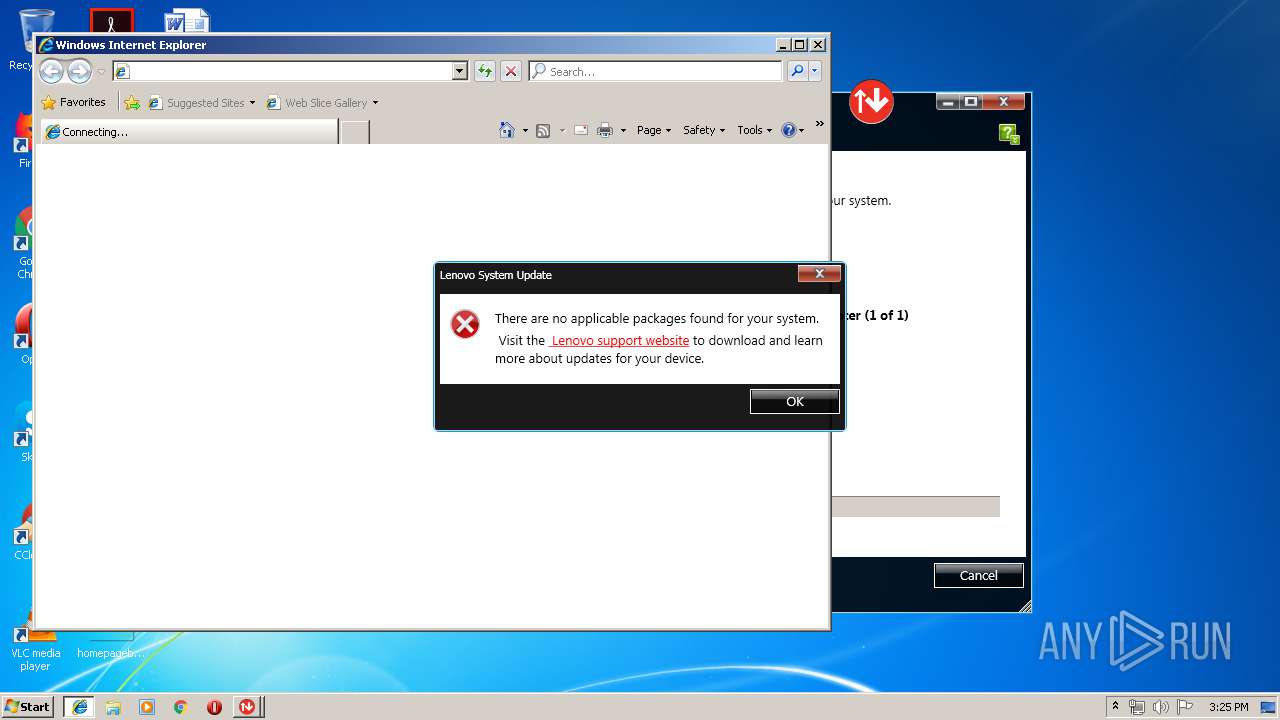This screenshot has width=1280, height=720.
Task: Click the Action Center flag tray icon
Action: 1185,707
